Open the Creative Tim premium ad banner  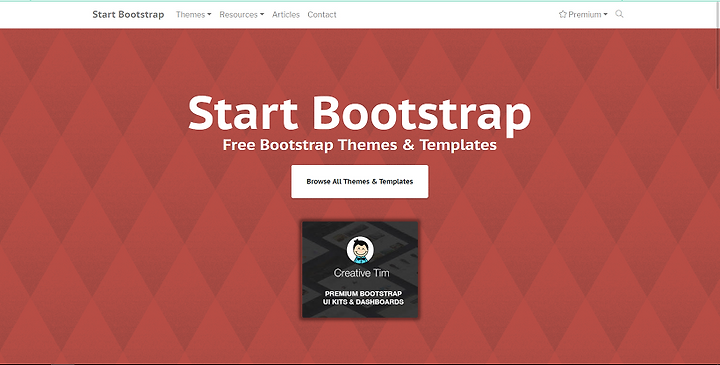[x=360, y=270]
